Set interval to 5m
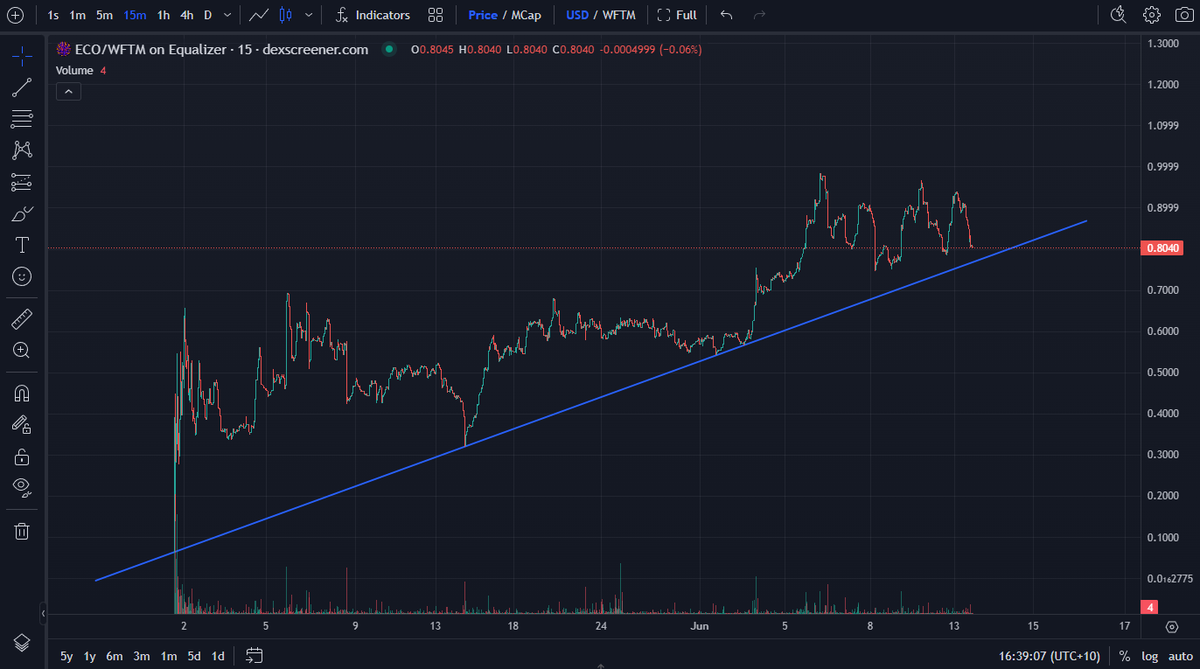Image resolution: width=1200 pixels, height=669 pixels. pos(104,15)
